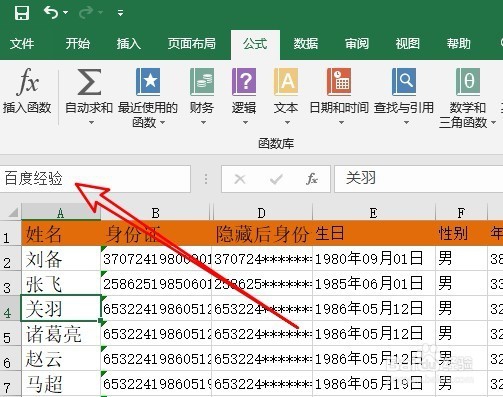Click the 姓名 header cell
The width and height of the screenshot is (503, 397).
[61, 233]
